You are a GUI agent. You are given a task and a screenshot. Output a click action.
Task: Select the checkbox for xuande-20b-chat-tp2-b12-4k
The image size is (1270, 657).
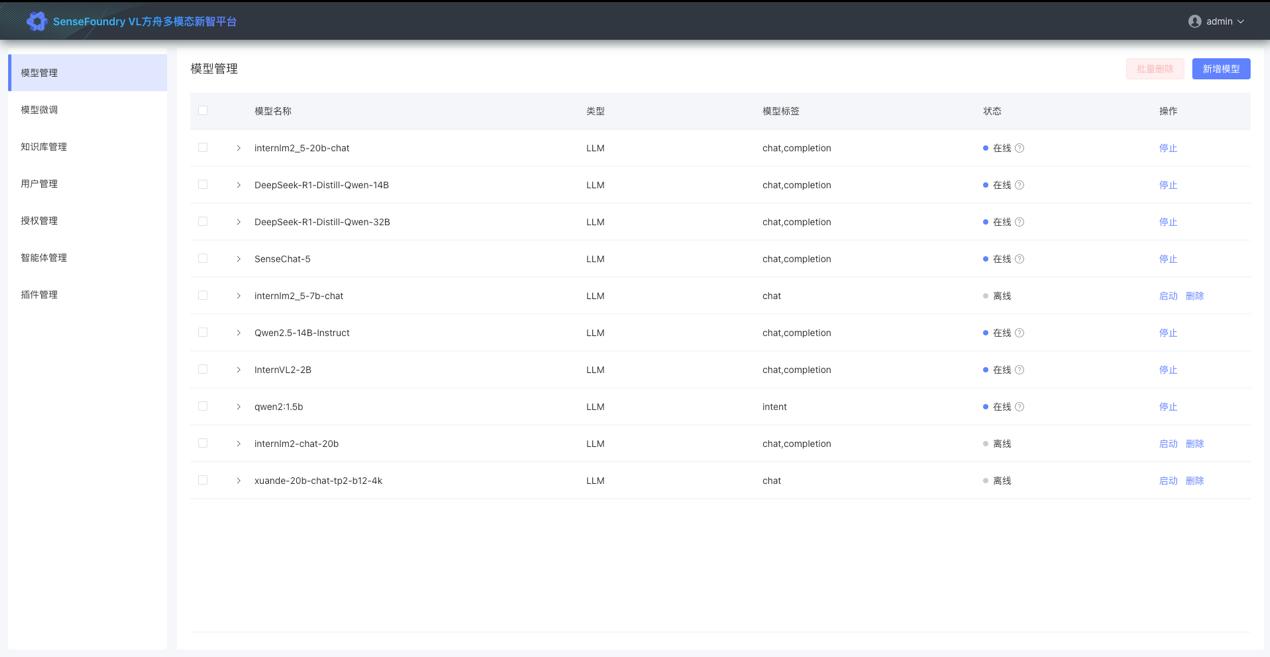(x=203, y=481)
